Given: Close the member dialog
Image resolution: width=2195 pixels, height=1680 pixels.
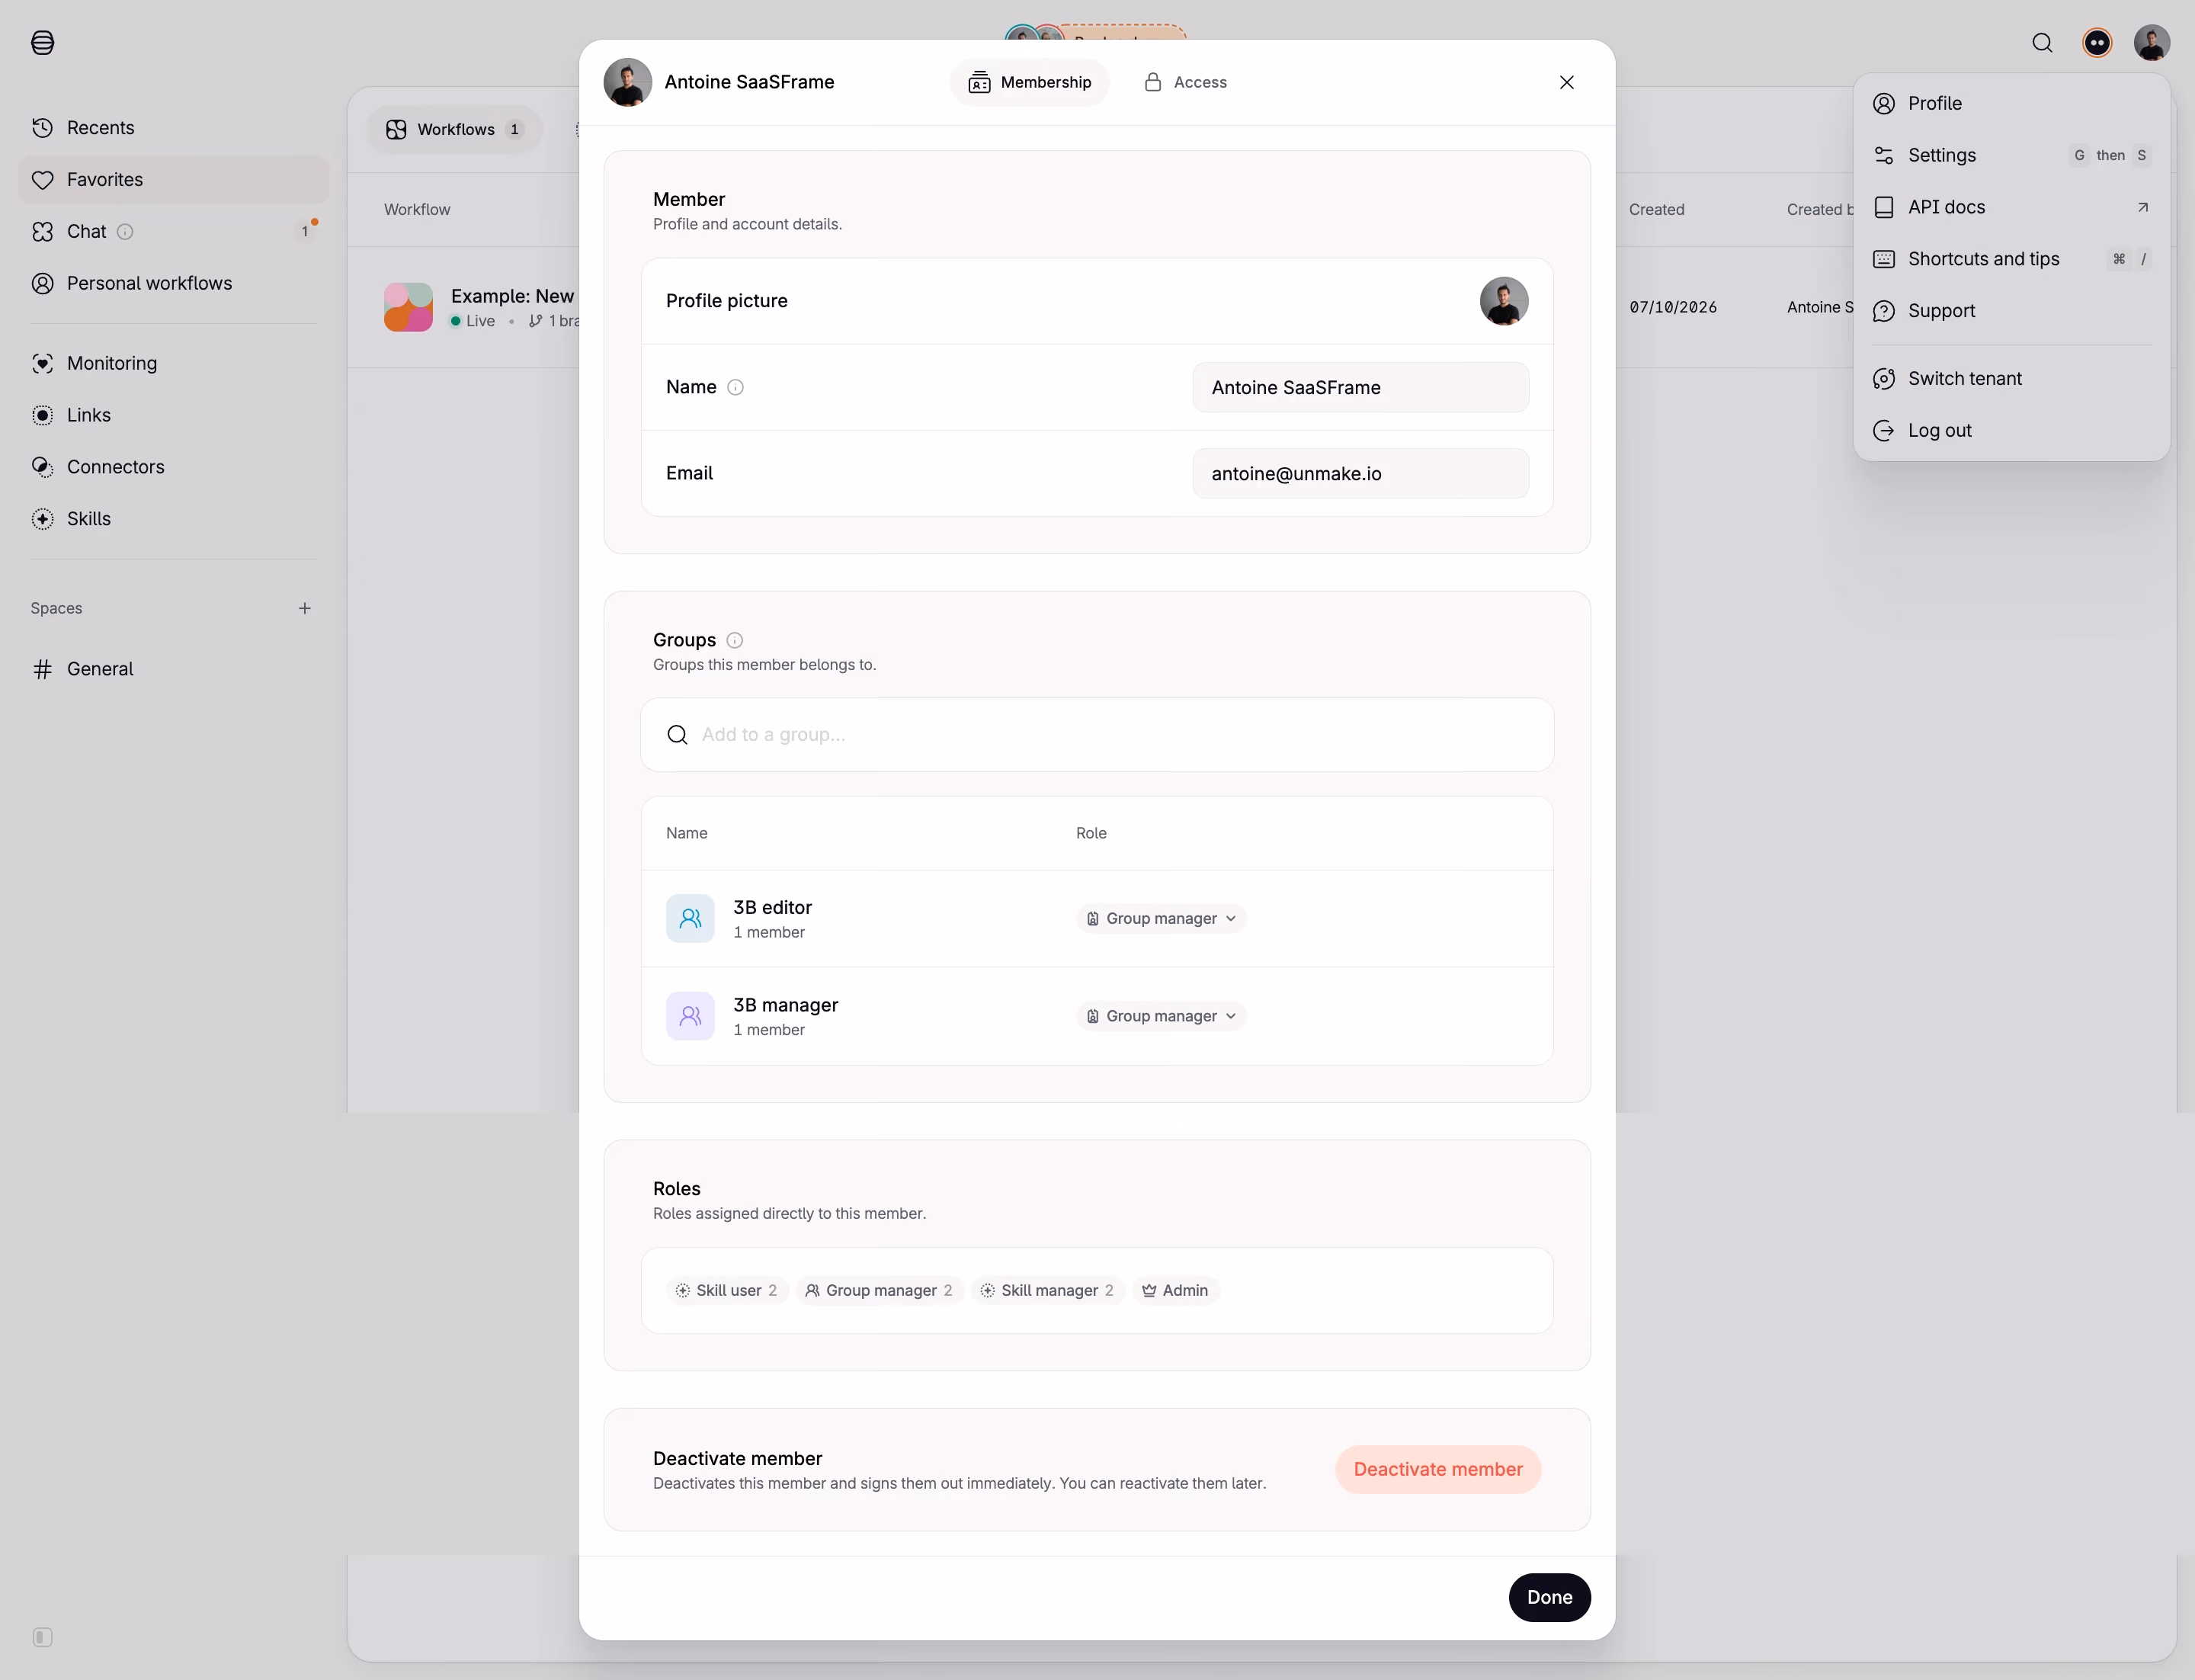Looking at the screenshot, I should (1566, 83).
